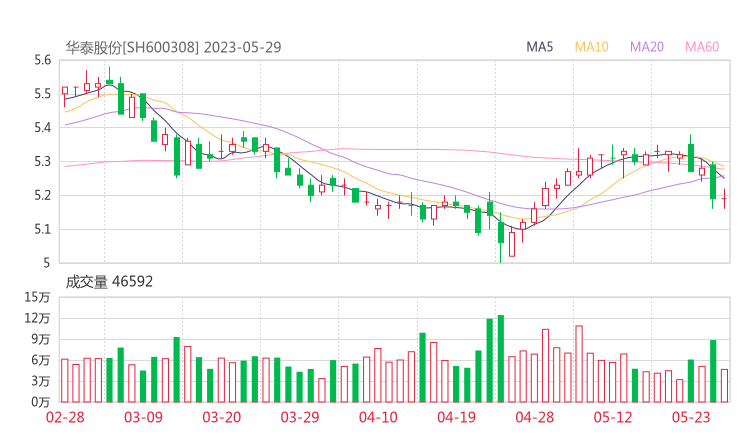Select the 5.2 price axis label
The height and width of the screenshot is (440, 740).
tap(42, 195)
